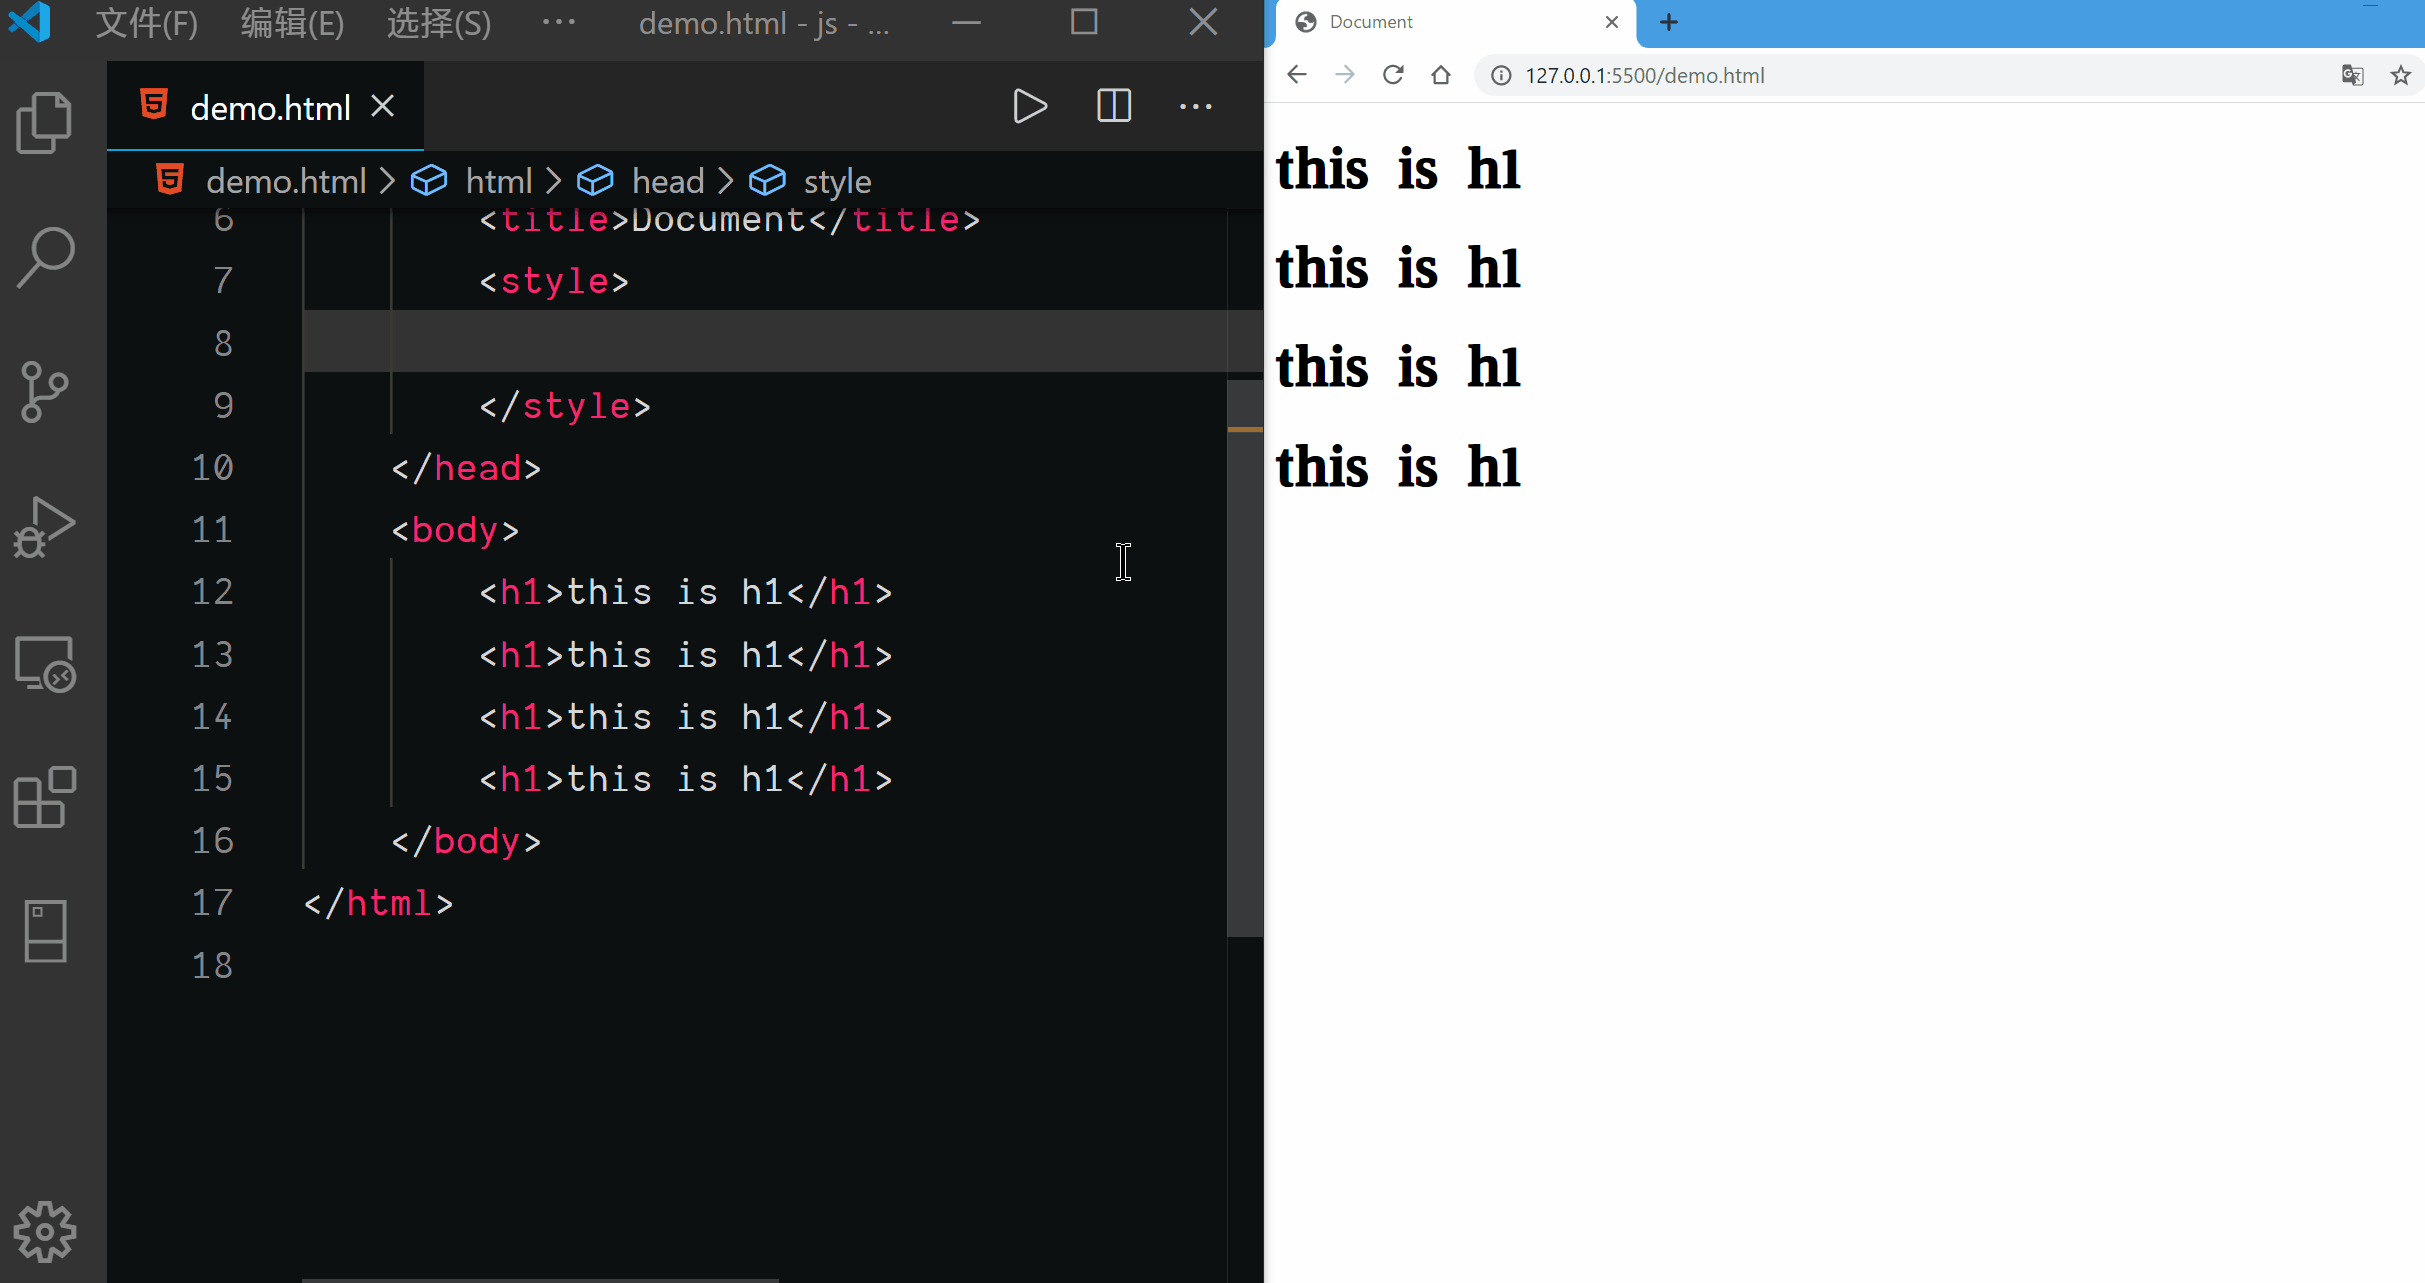Open the Source Control view

click(x=44, y=391)
